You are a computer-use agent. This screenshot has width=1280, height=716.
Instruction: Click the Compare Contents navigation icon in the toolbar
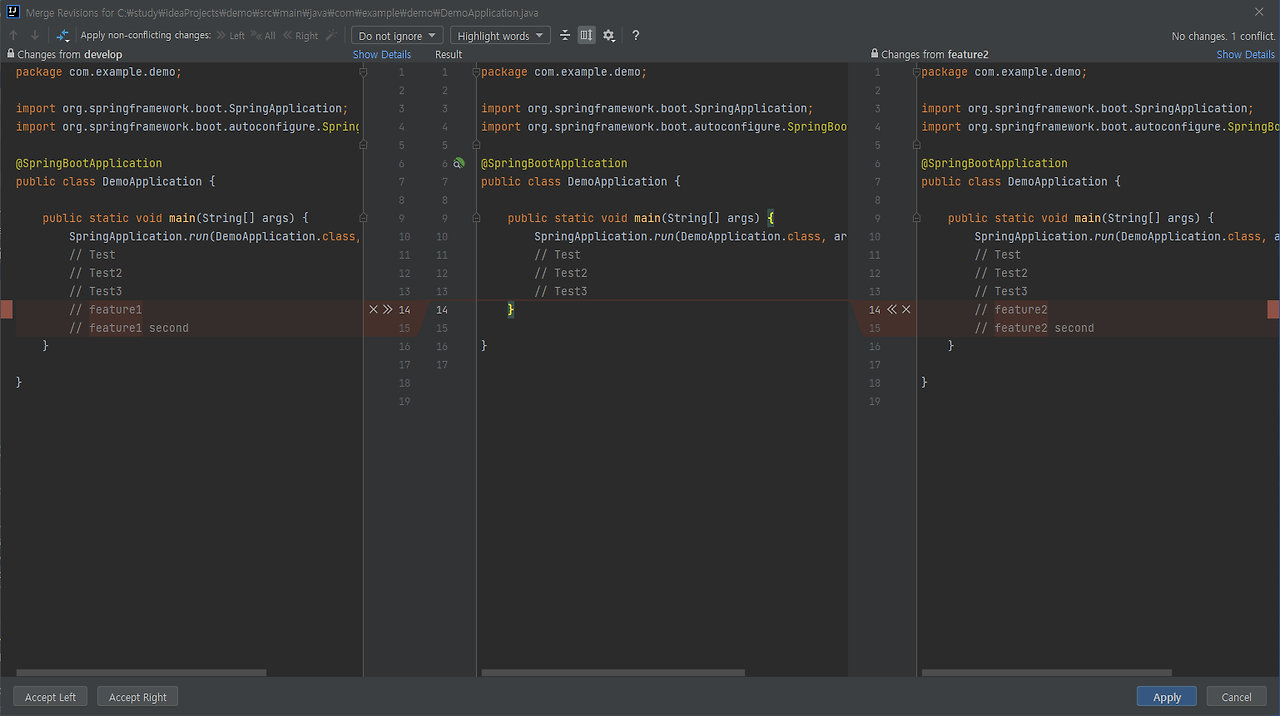(63, 35)
